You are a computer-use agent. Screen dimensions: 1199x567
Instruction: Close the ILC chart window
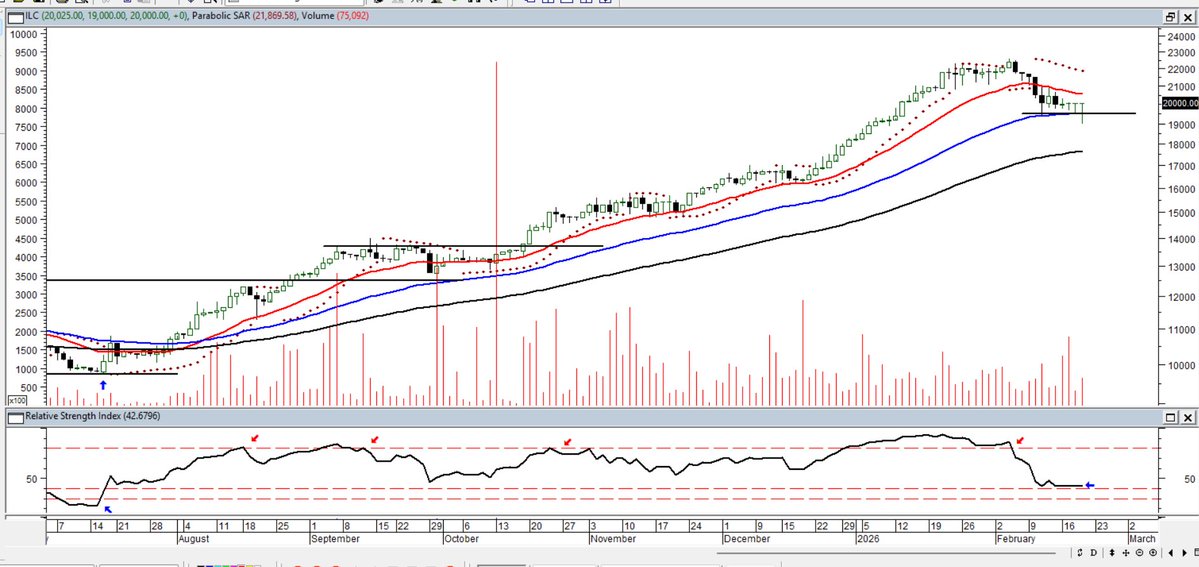pos(1188,17)
